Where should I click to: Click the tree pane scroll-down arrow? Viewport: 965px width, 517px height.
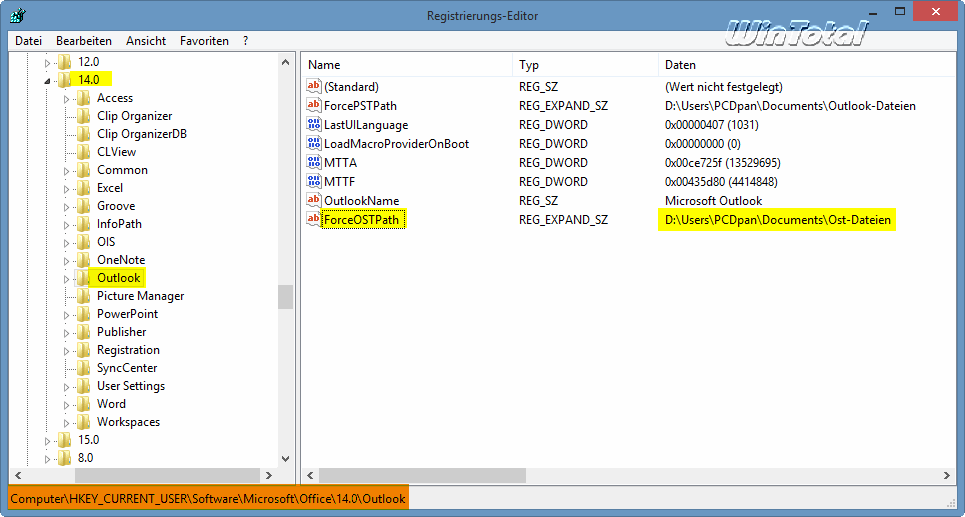pos(285,459)
